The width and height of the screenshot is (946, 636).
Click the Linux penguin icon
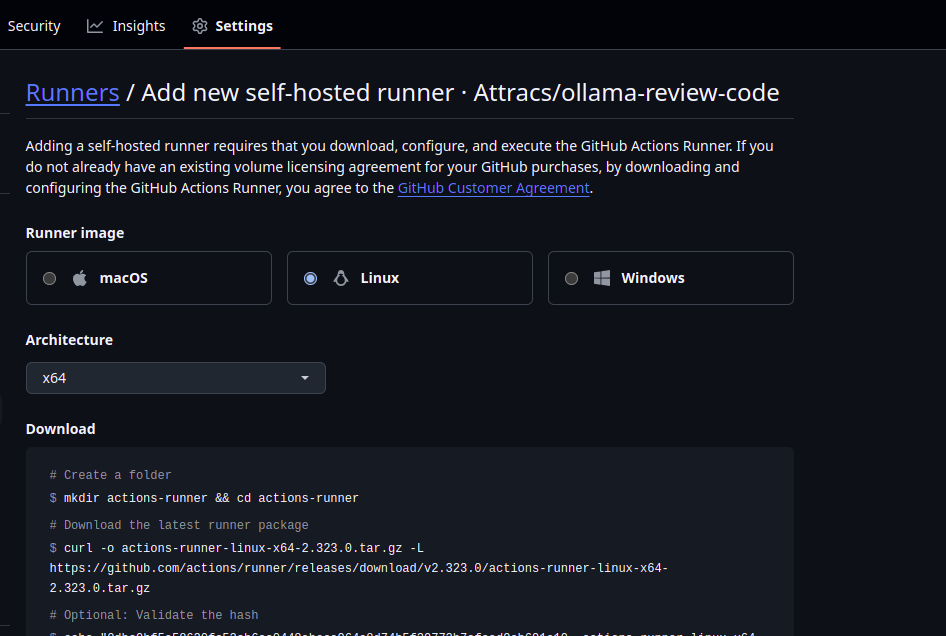[341, 278]
